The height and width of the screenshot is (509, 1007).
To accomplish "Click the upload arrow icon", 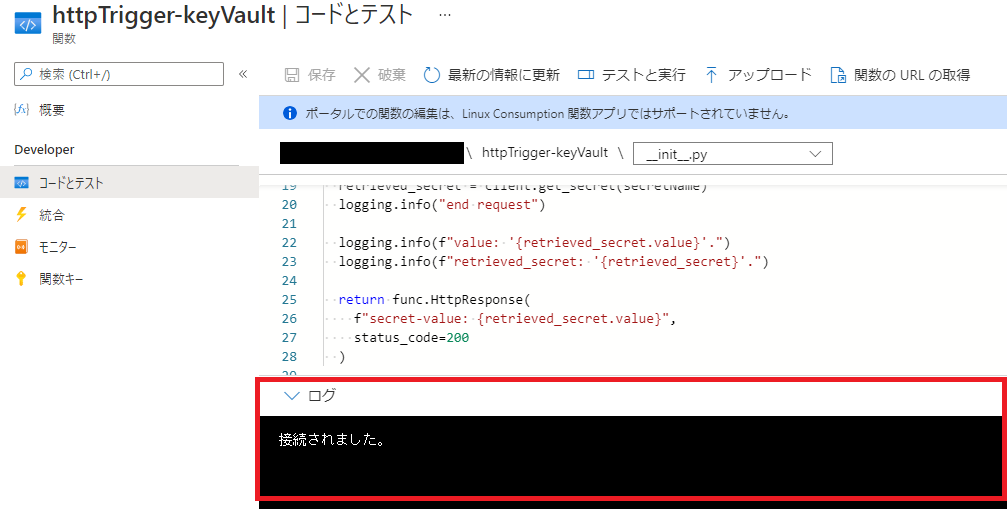I will (711, 75).
